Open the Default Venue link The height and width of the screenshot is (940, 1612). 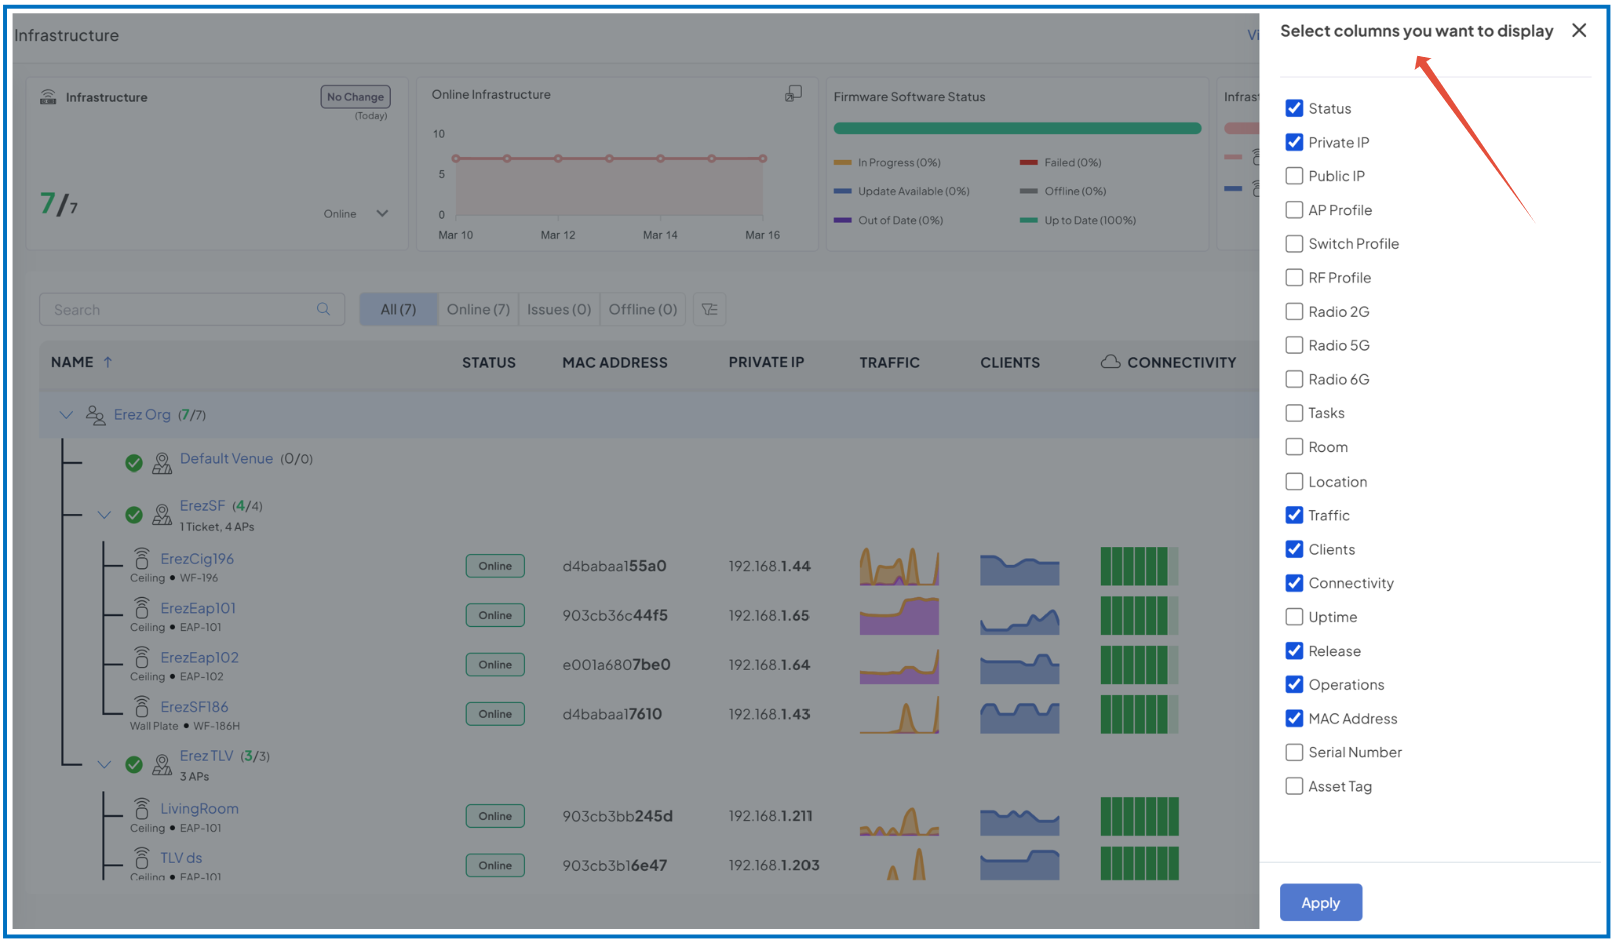point(226,458)
